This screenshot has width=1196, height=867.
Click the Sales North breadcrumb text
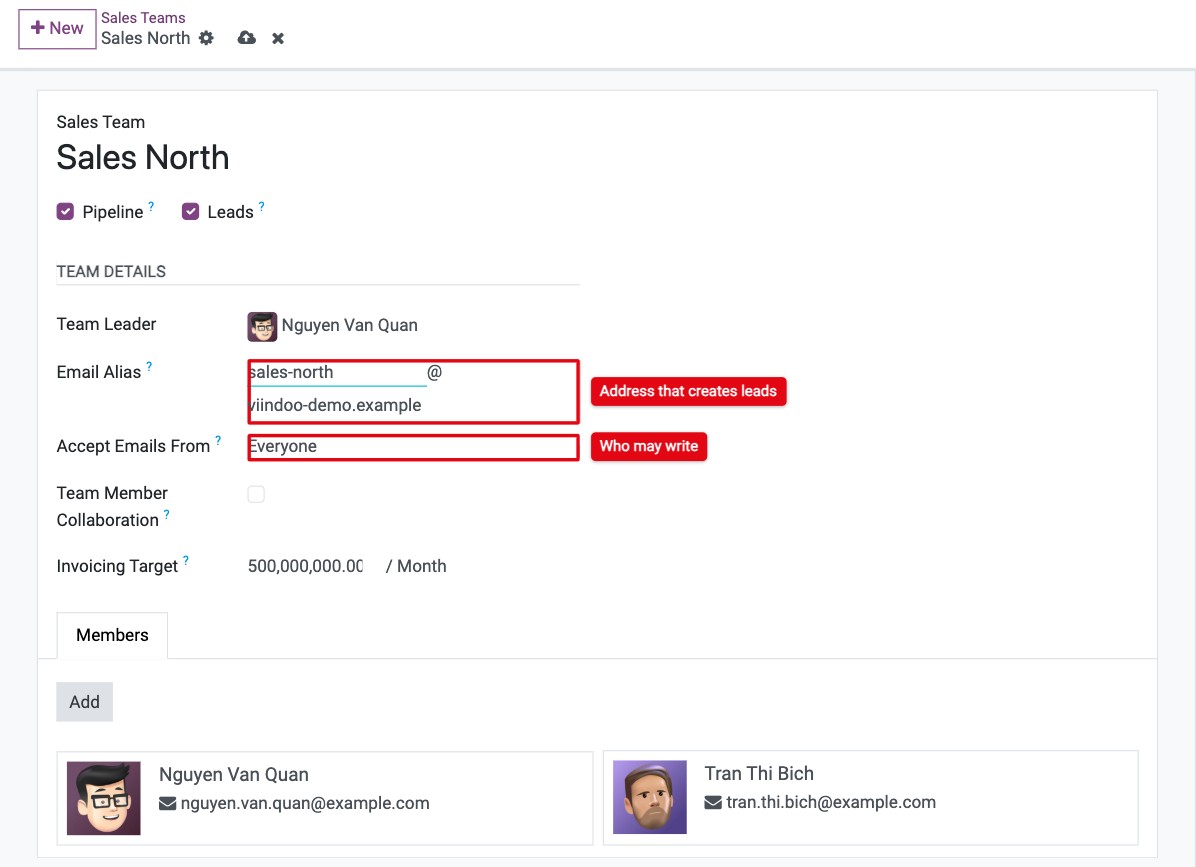[146, 38]
